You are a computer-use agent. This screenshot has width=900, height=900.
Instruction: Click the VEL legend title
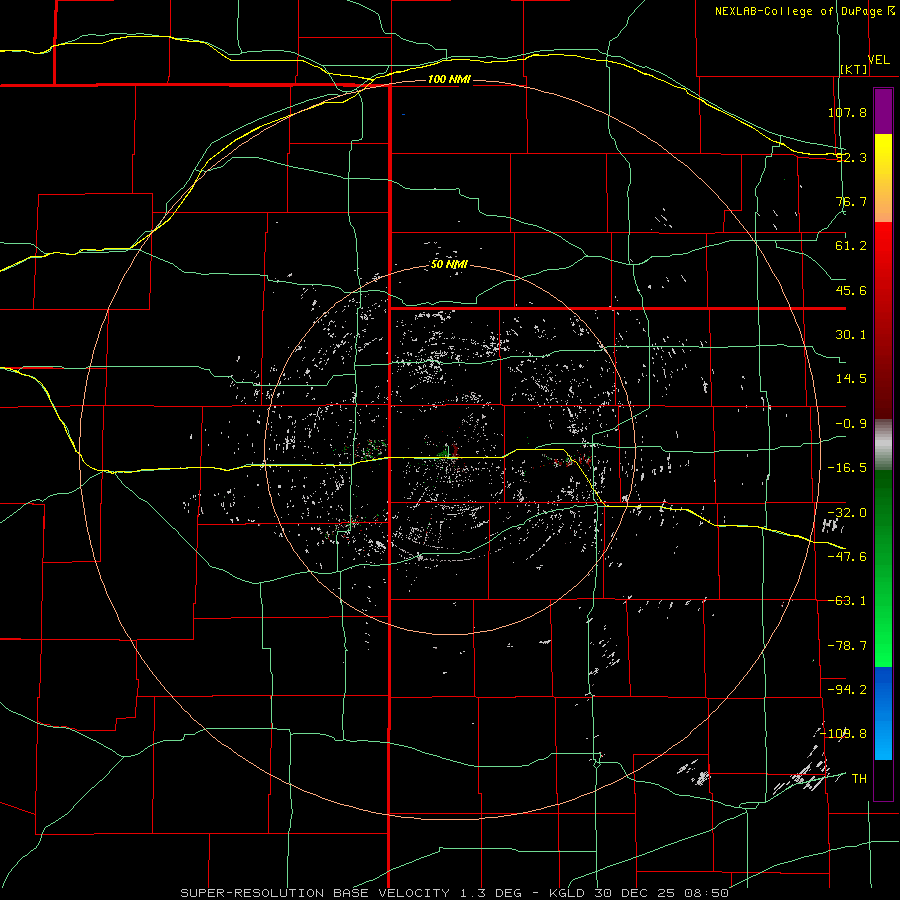tap(879, 60)
